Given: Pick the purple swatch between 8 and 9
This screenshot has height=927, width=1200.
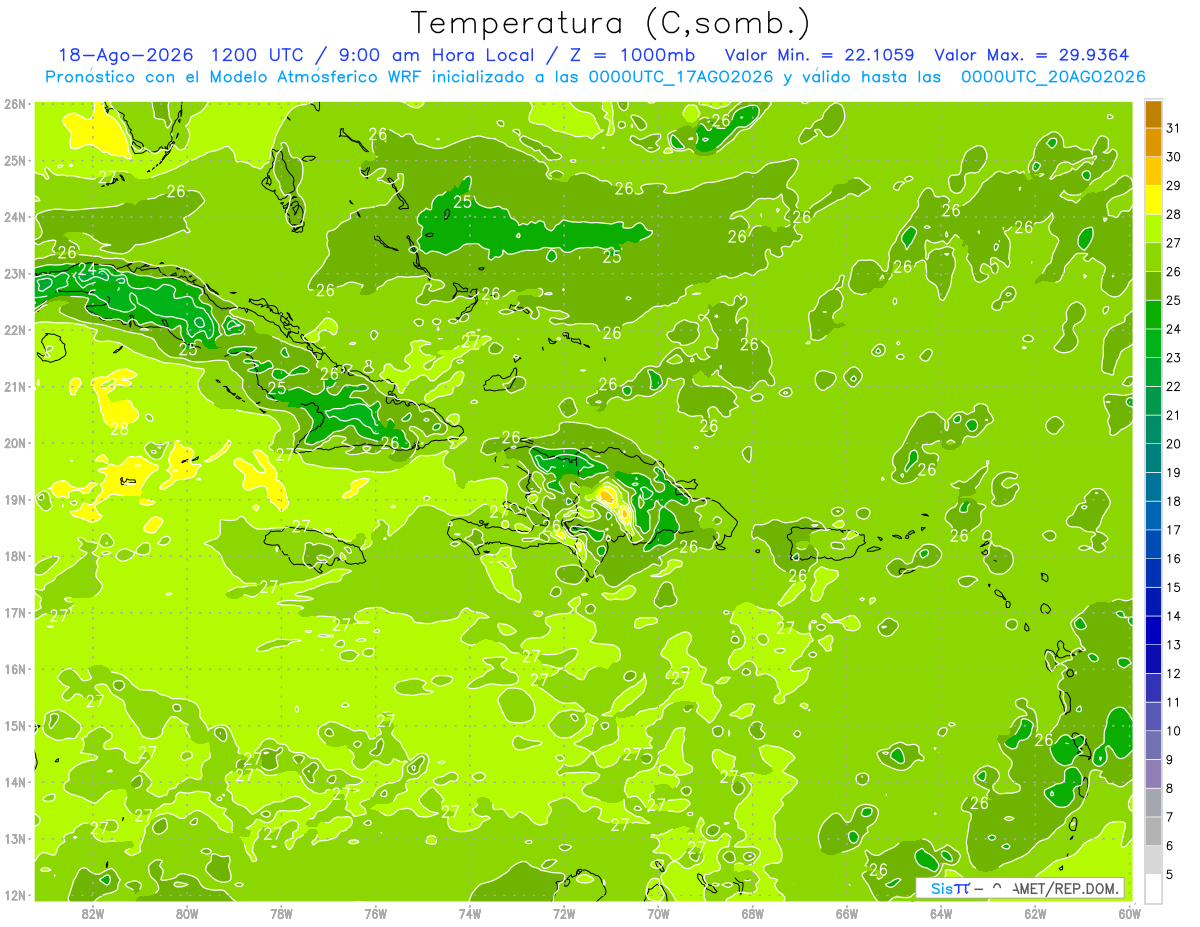Looking at the screenshot, I should pos(1153,774).
